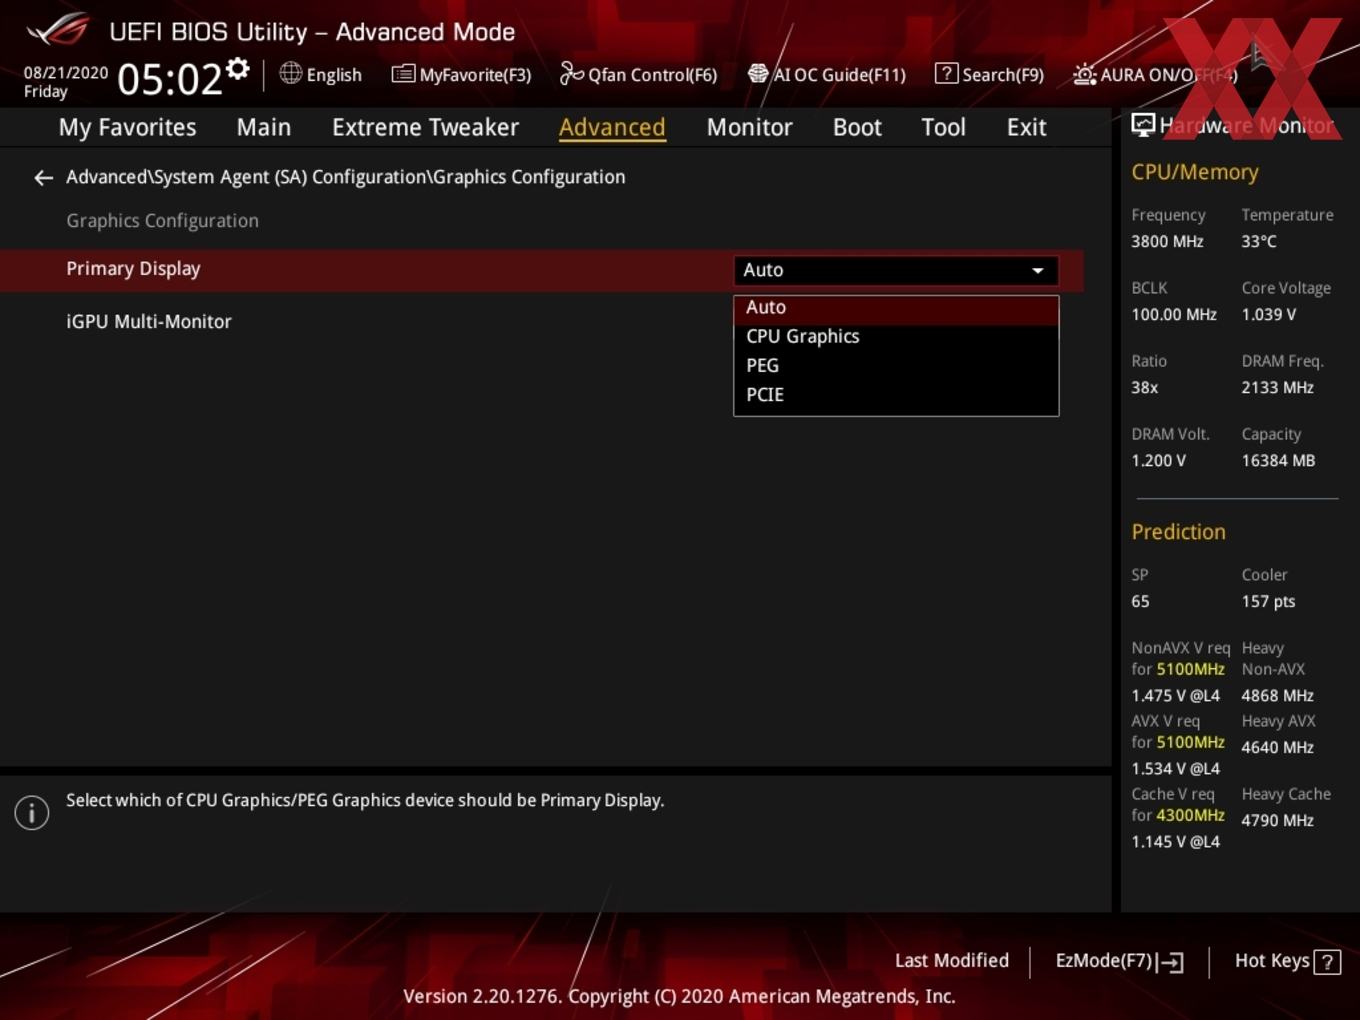
Task: Click the 1.475 V @L4 value
Action: click(x=1175, y=696)
